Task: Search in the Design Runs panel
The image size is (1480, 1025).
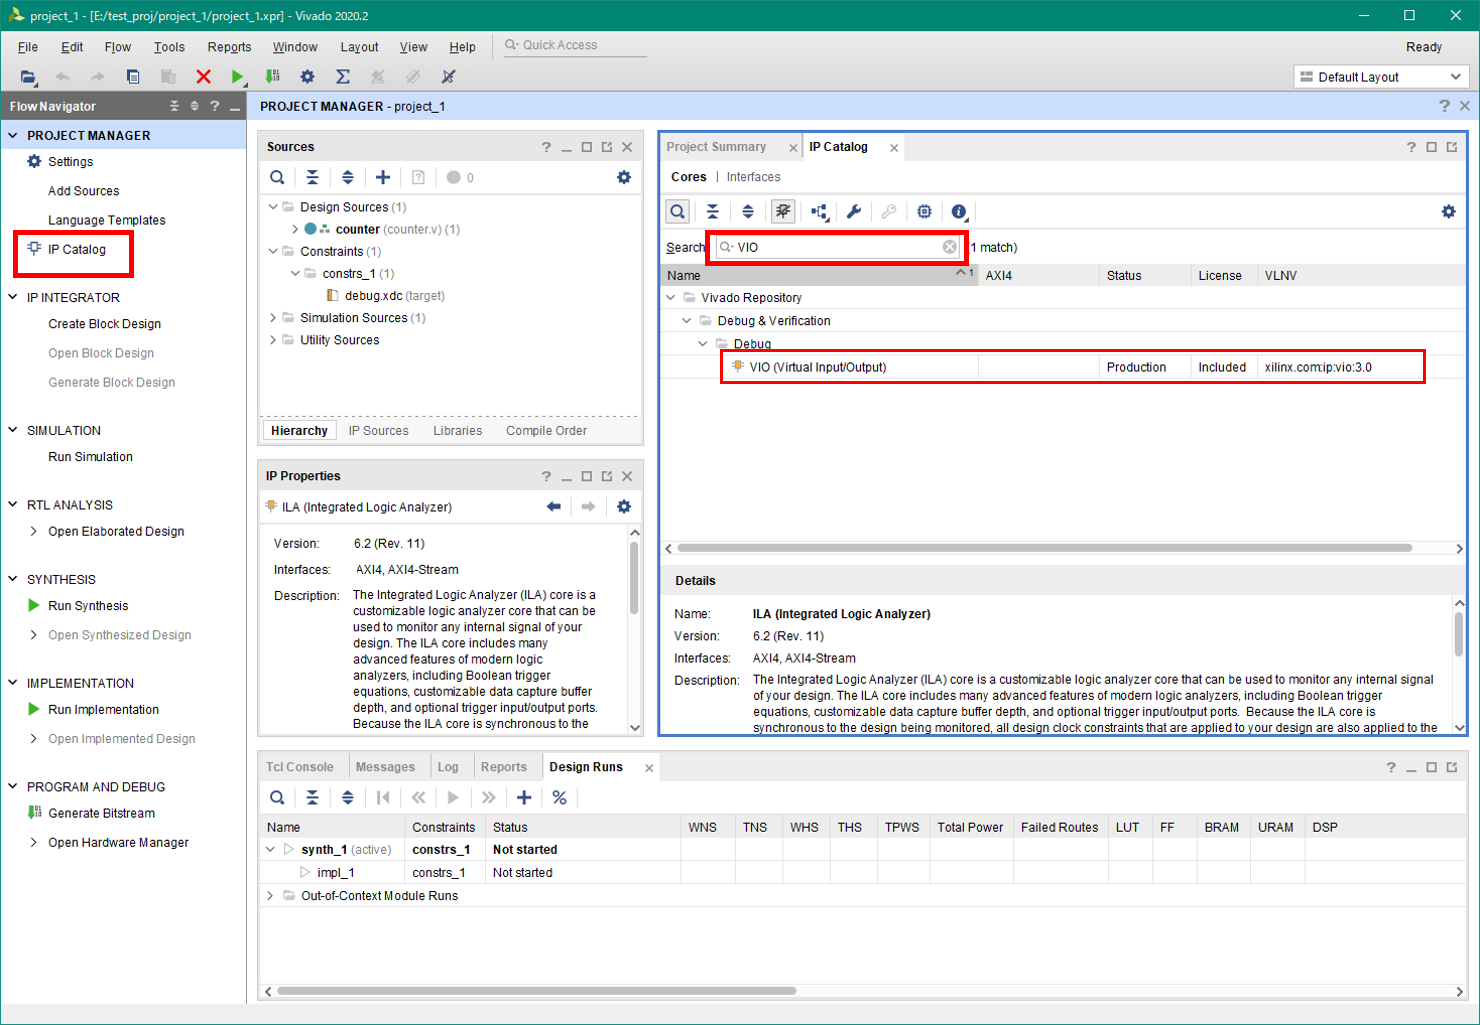Action: [277, 797]
